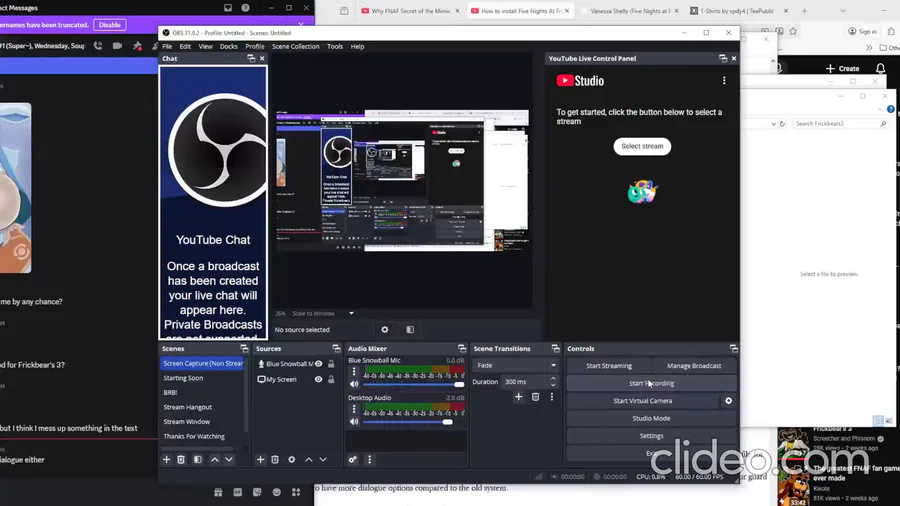Image resolution: width=900 pixels, height=506 pixels.
Task: Open source properties gear below the preview
Action: [x=385, y=329]
